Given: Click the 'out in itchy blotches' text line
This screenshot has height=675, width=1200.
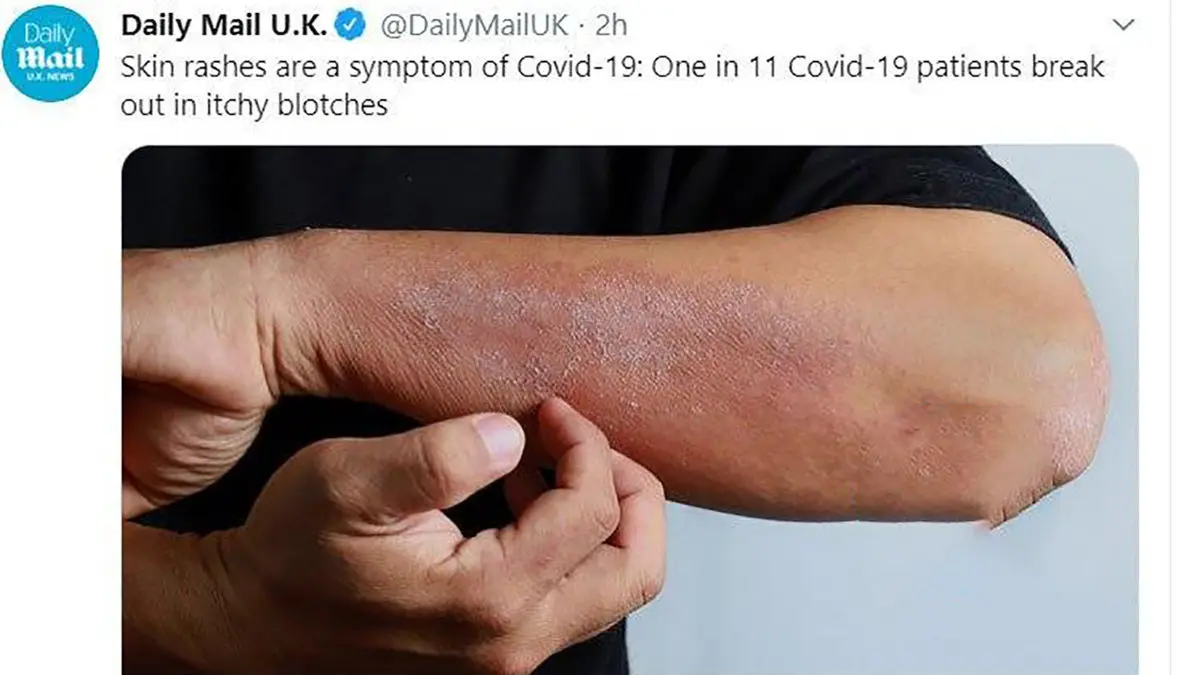Looking at the screenshot, I should (x=254, y=105).
